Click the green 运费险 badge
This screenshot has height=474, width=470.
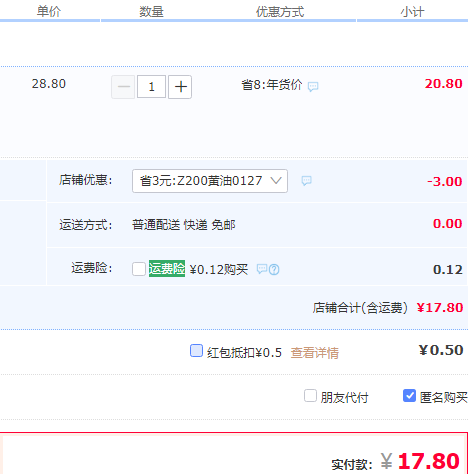pyautogui.click(x=167, y=268)
